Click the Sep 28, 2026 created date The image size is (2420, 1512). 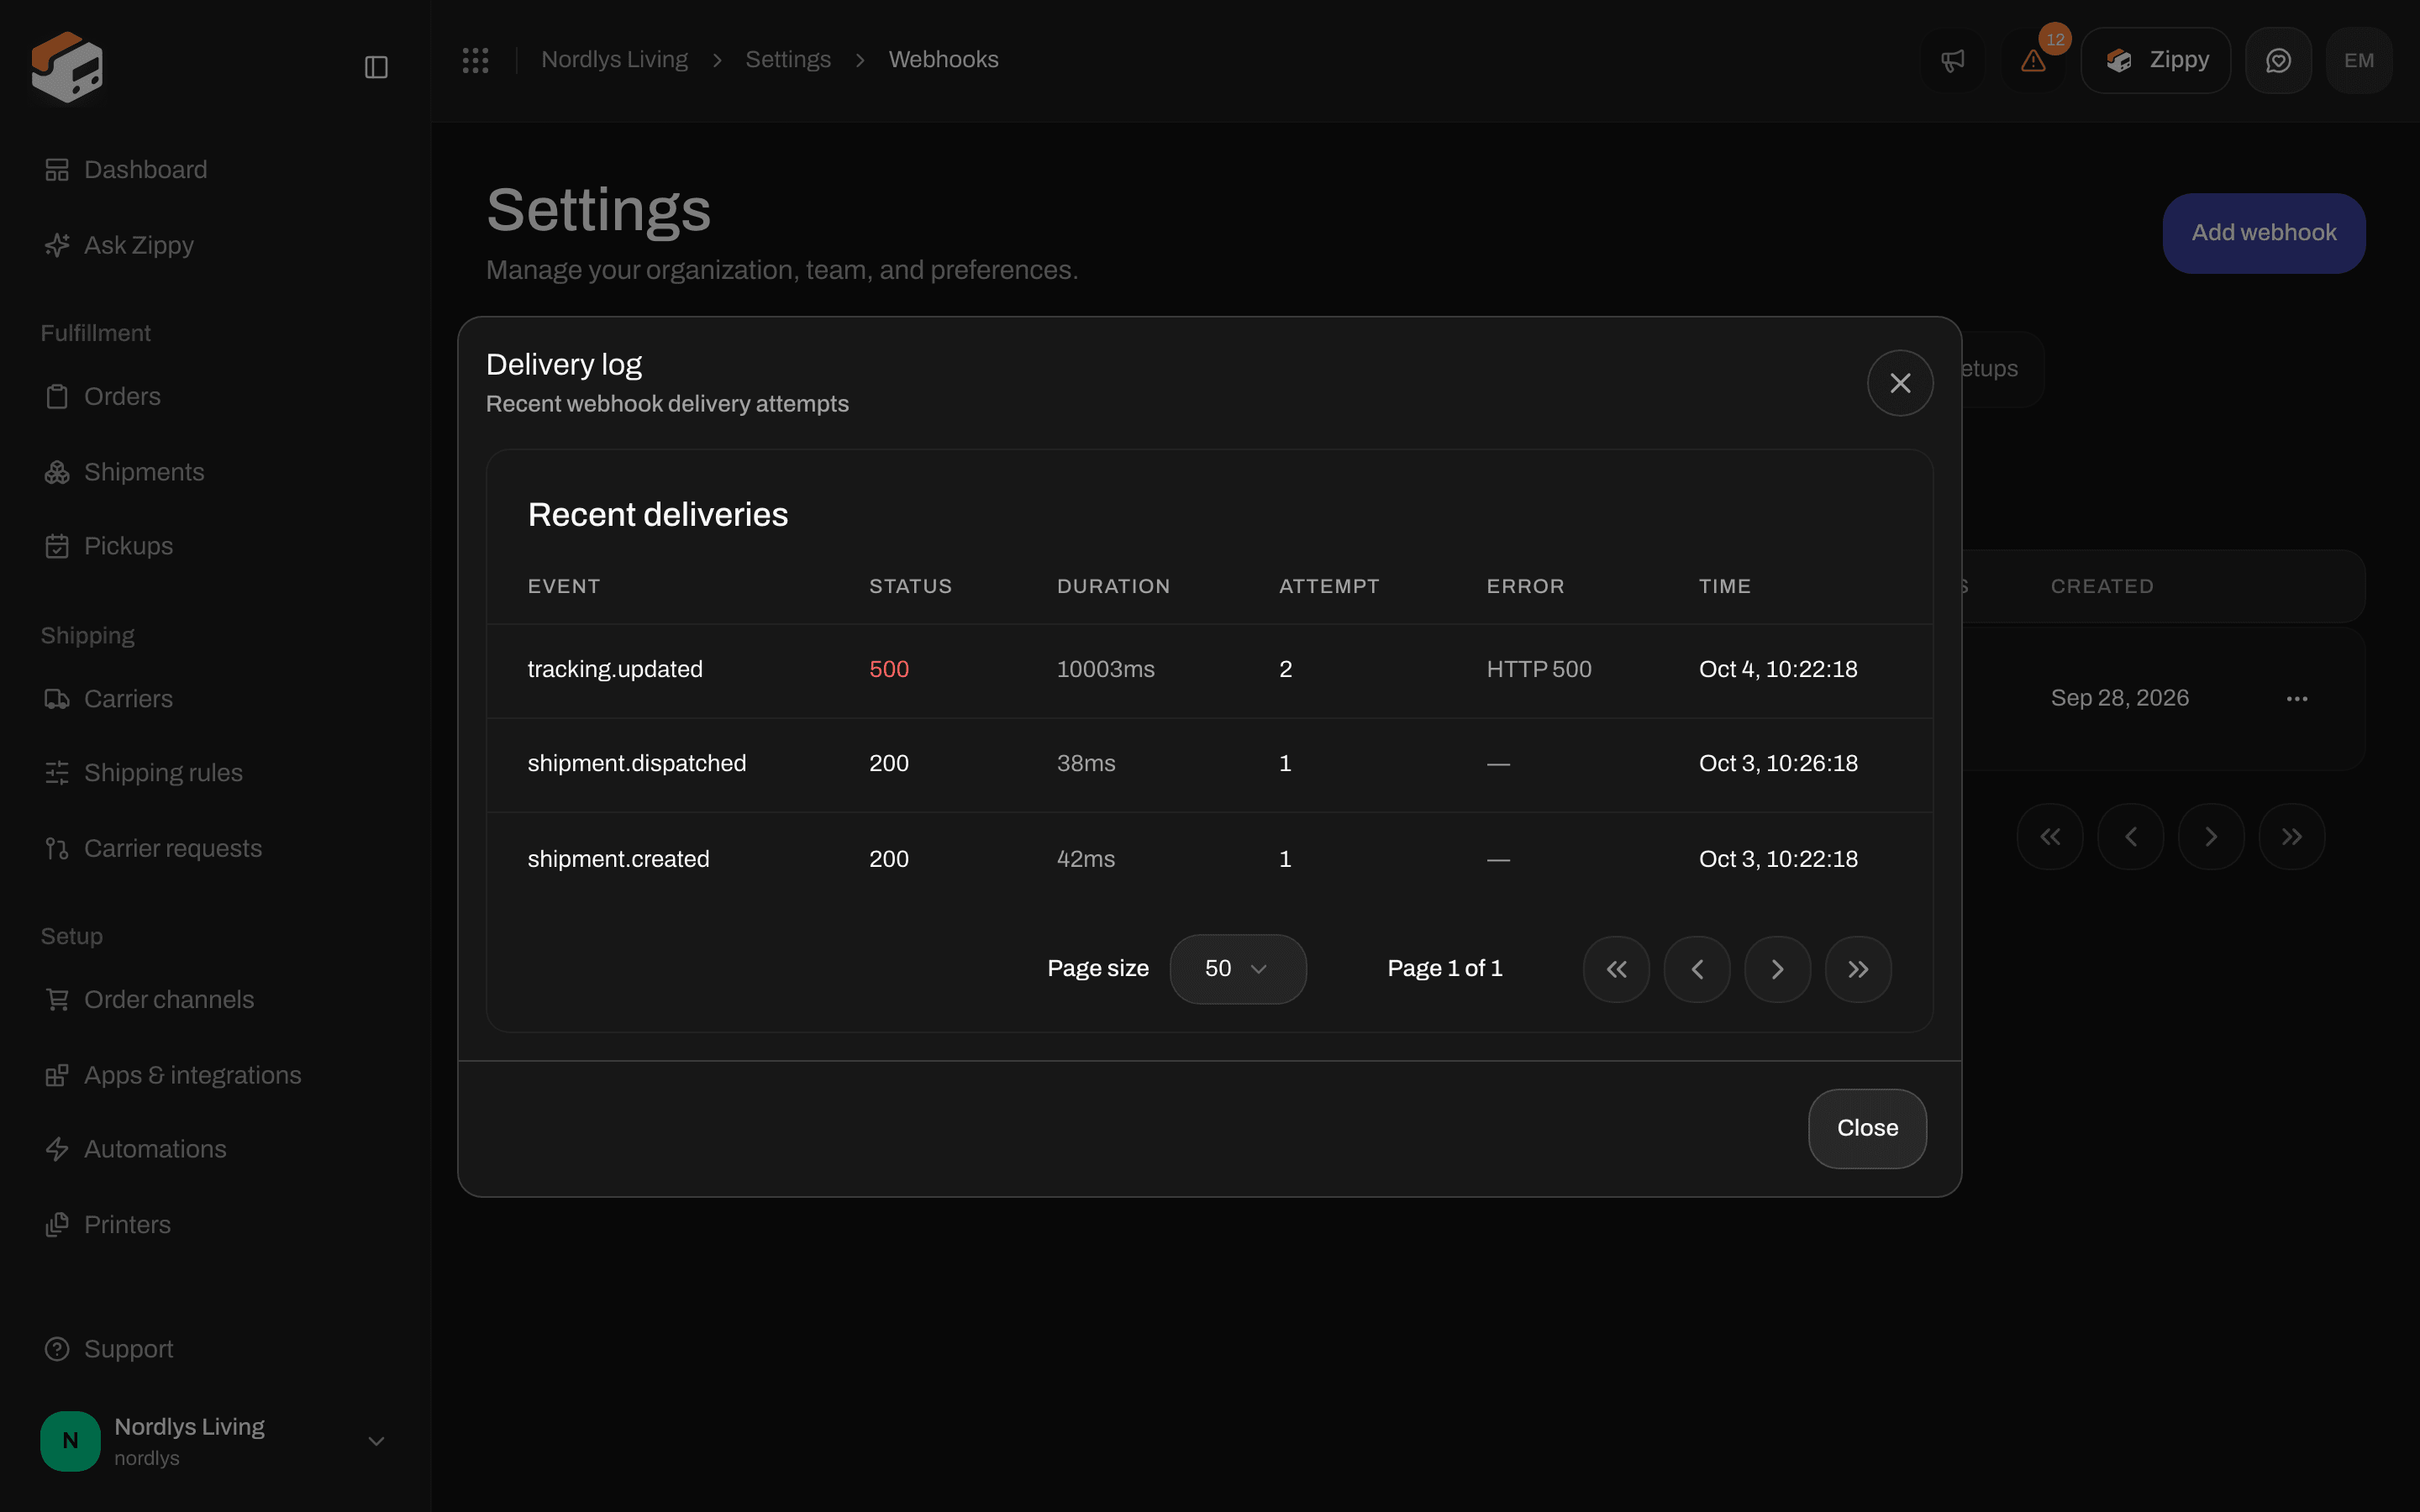[2120, 698]
